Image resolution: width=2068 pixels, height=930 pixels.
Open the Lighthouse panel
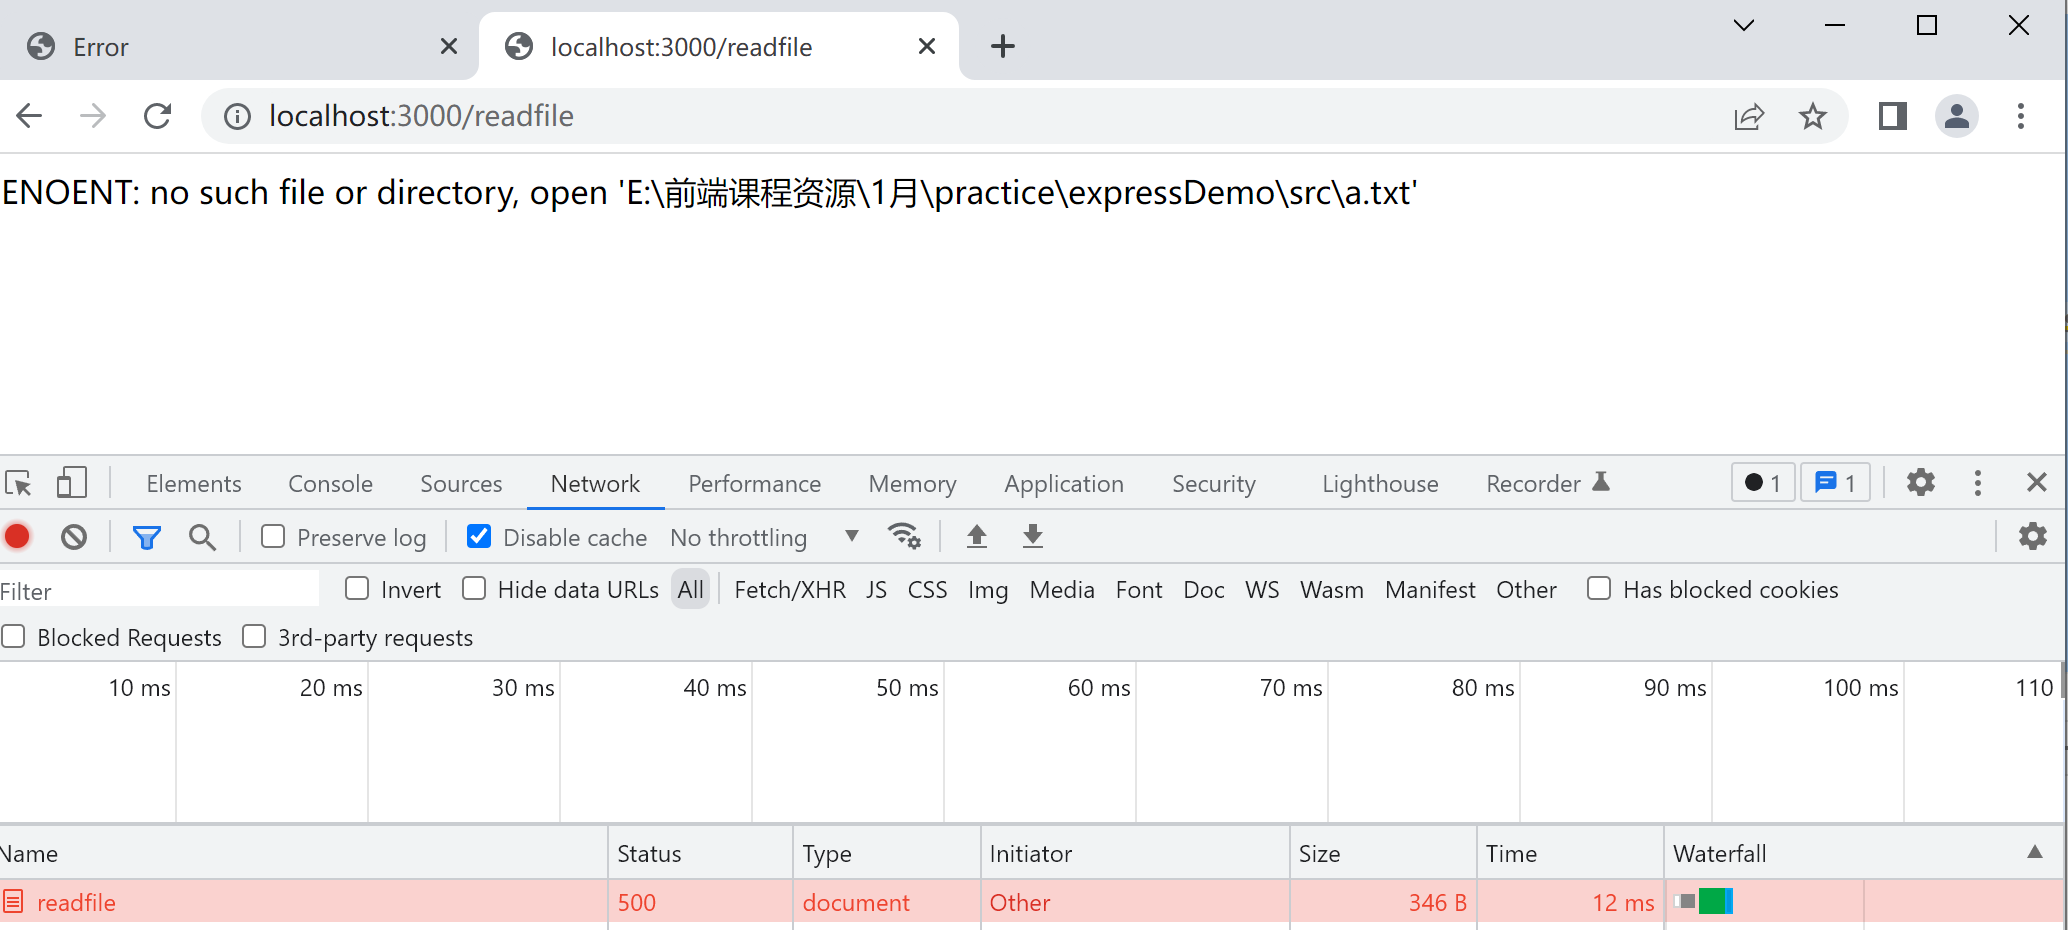pyautogui.click(x=1380, y=483)
